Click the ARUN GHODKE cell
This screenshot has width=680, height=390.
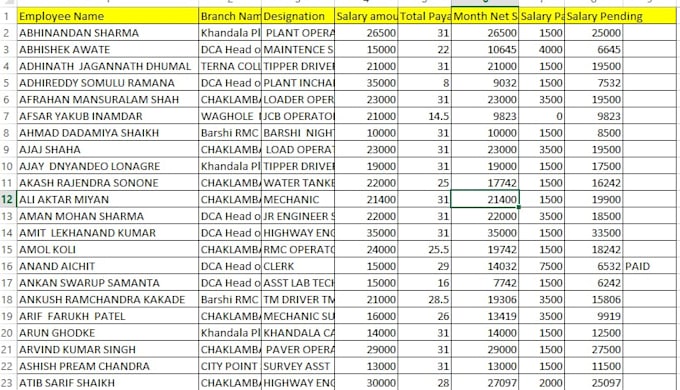[108, 333]
